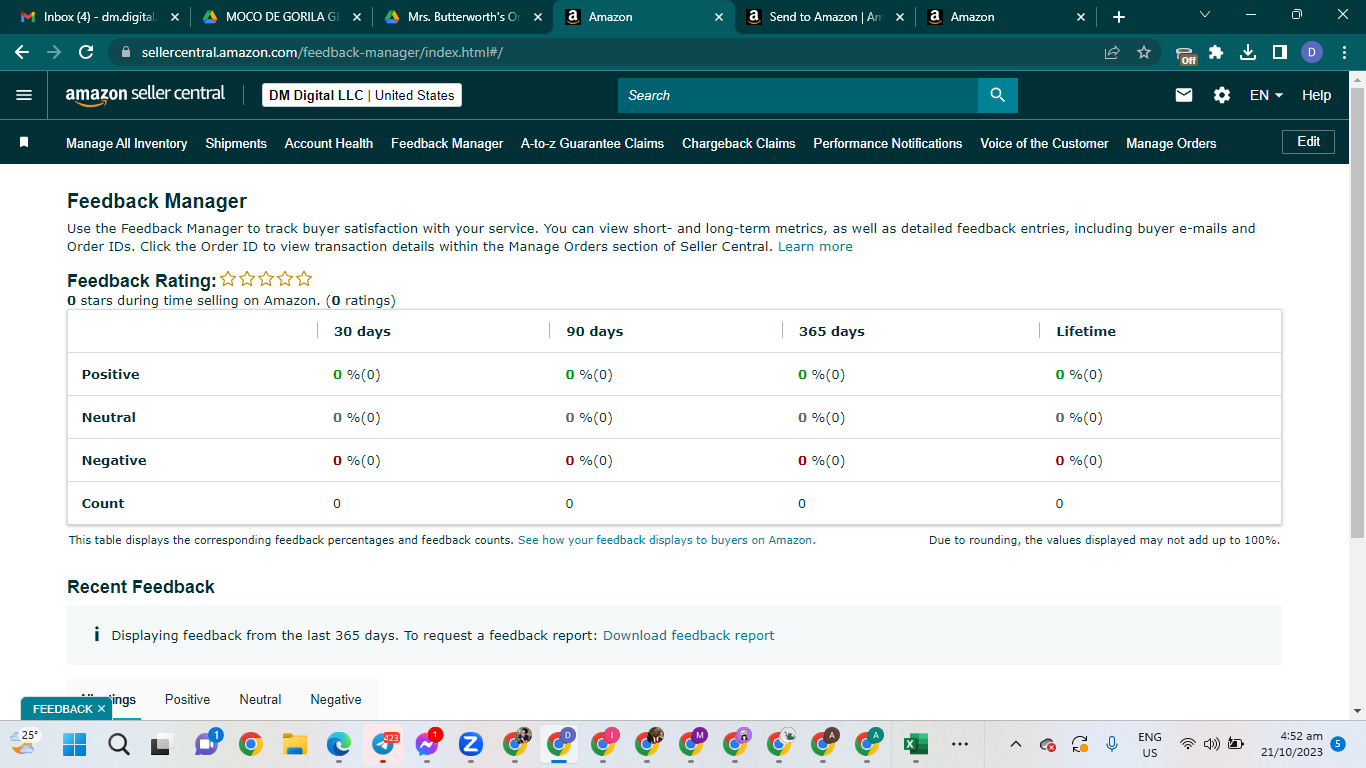This screenshot has height=768, width=1366.
Task: Open the Chrome three-dot menu
Action: pyautogui.click(x=1344, y=52)
